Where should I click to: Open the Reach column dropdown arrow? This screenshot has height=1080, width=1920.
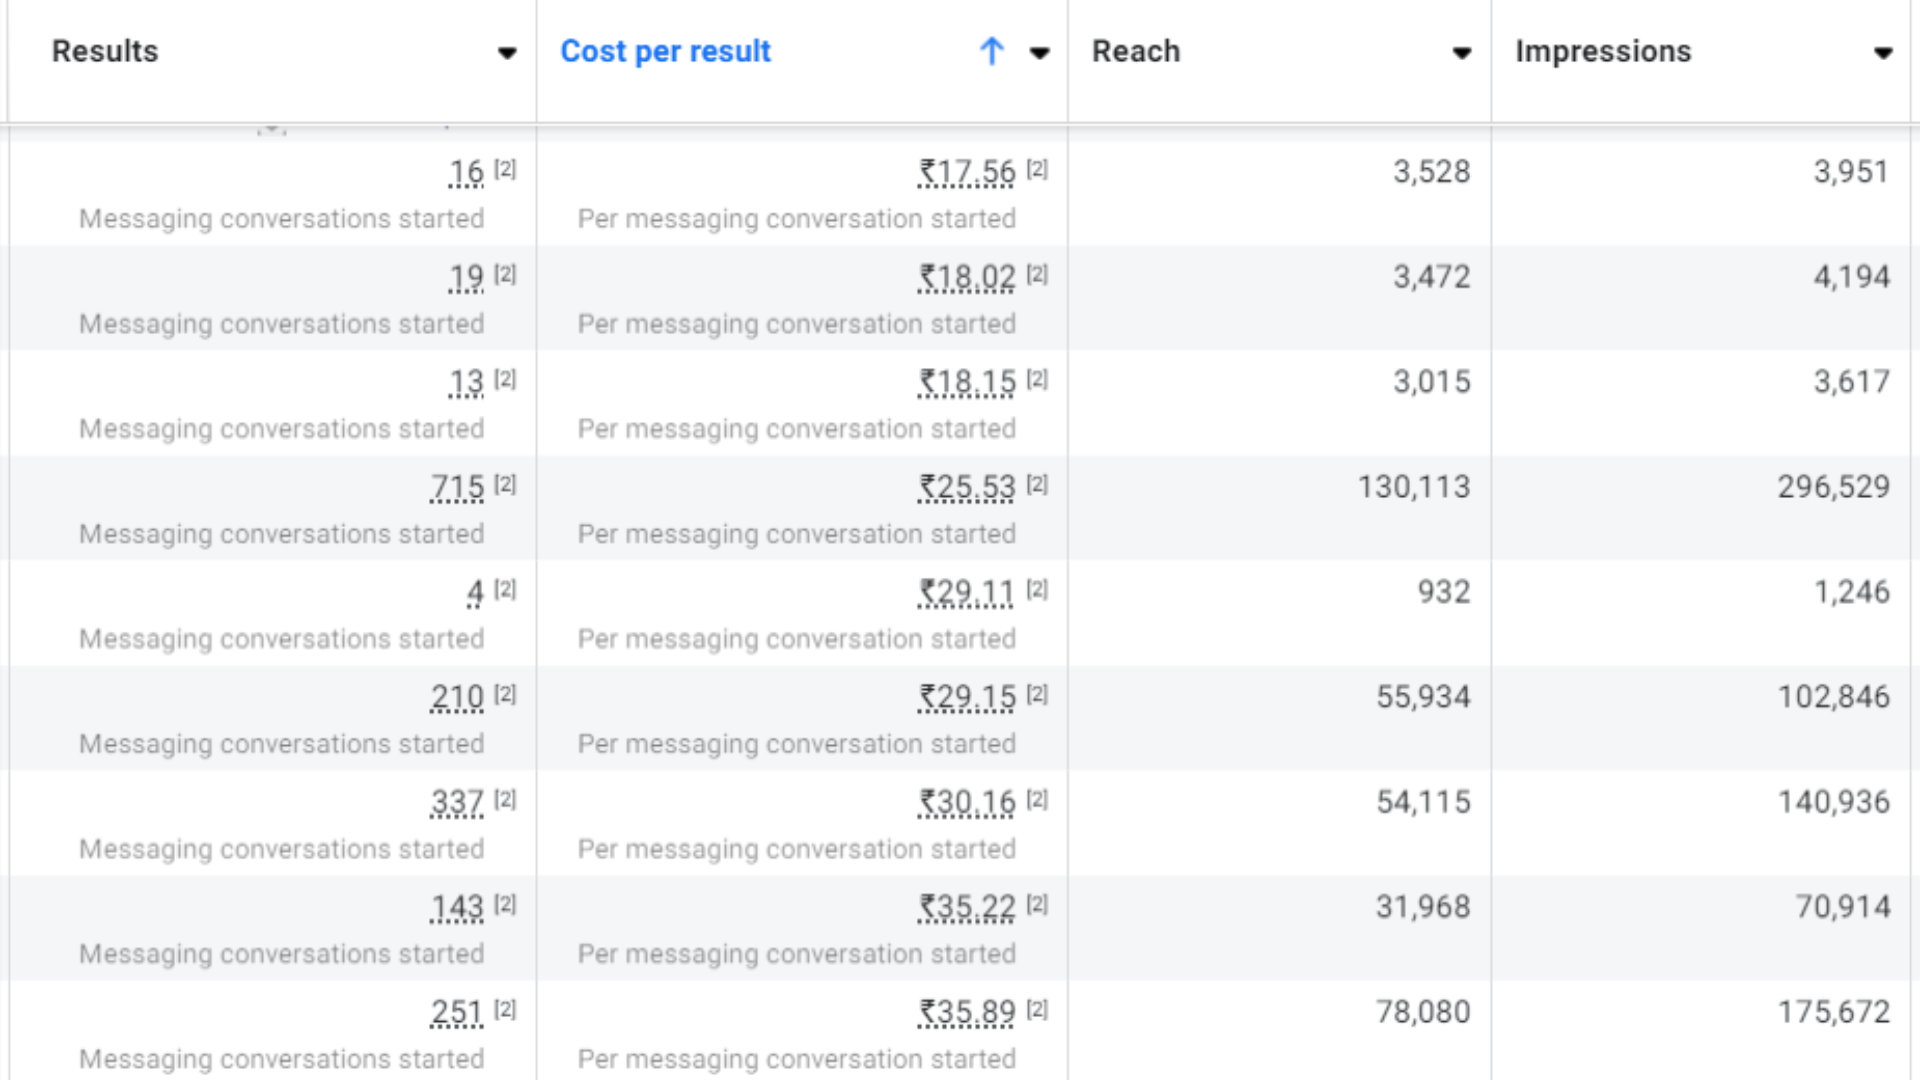[x=1461, y=53]
